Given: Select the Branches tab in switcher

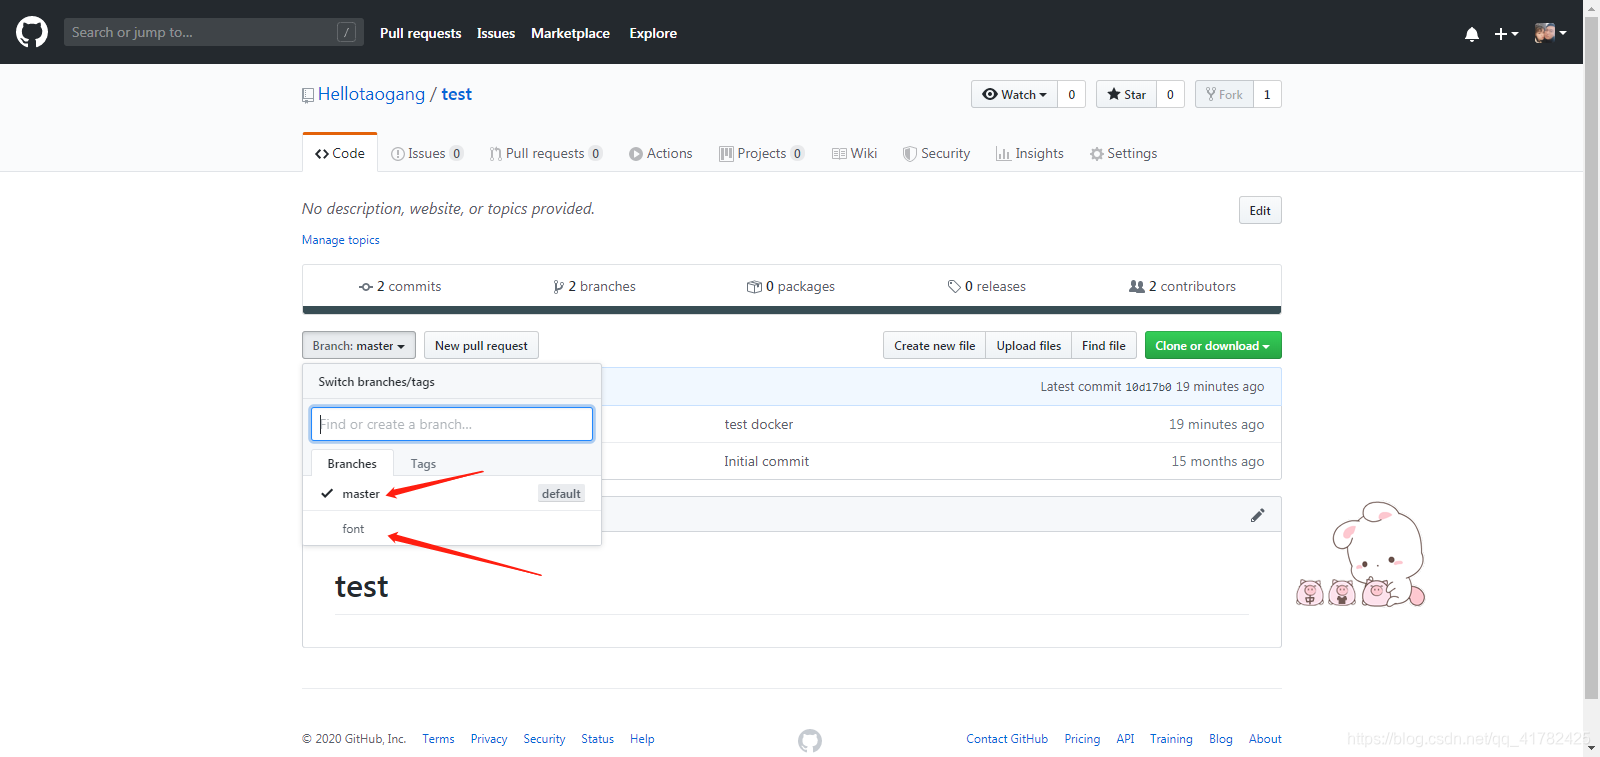Looking at the screenshot, I should [352, 463].
